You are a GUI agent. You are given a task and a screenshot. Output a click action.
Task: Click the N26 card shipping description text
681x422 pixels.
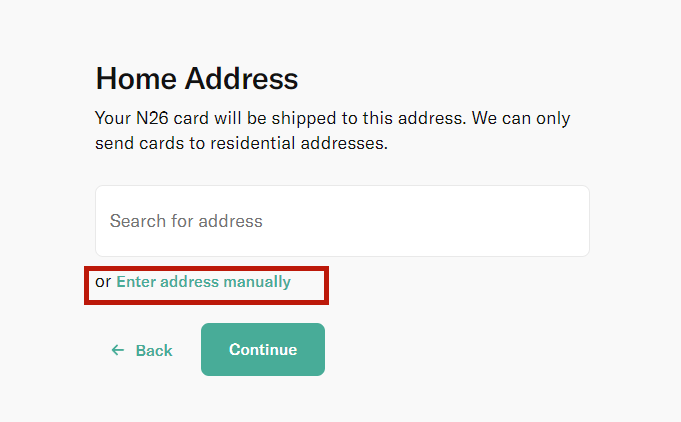tap(332, 131)
